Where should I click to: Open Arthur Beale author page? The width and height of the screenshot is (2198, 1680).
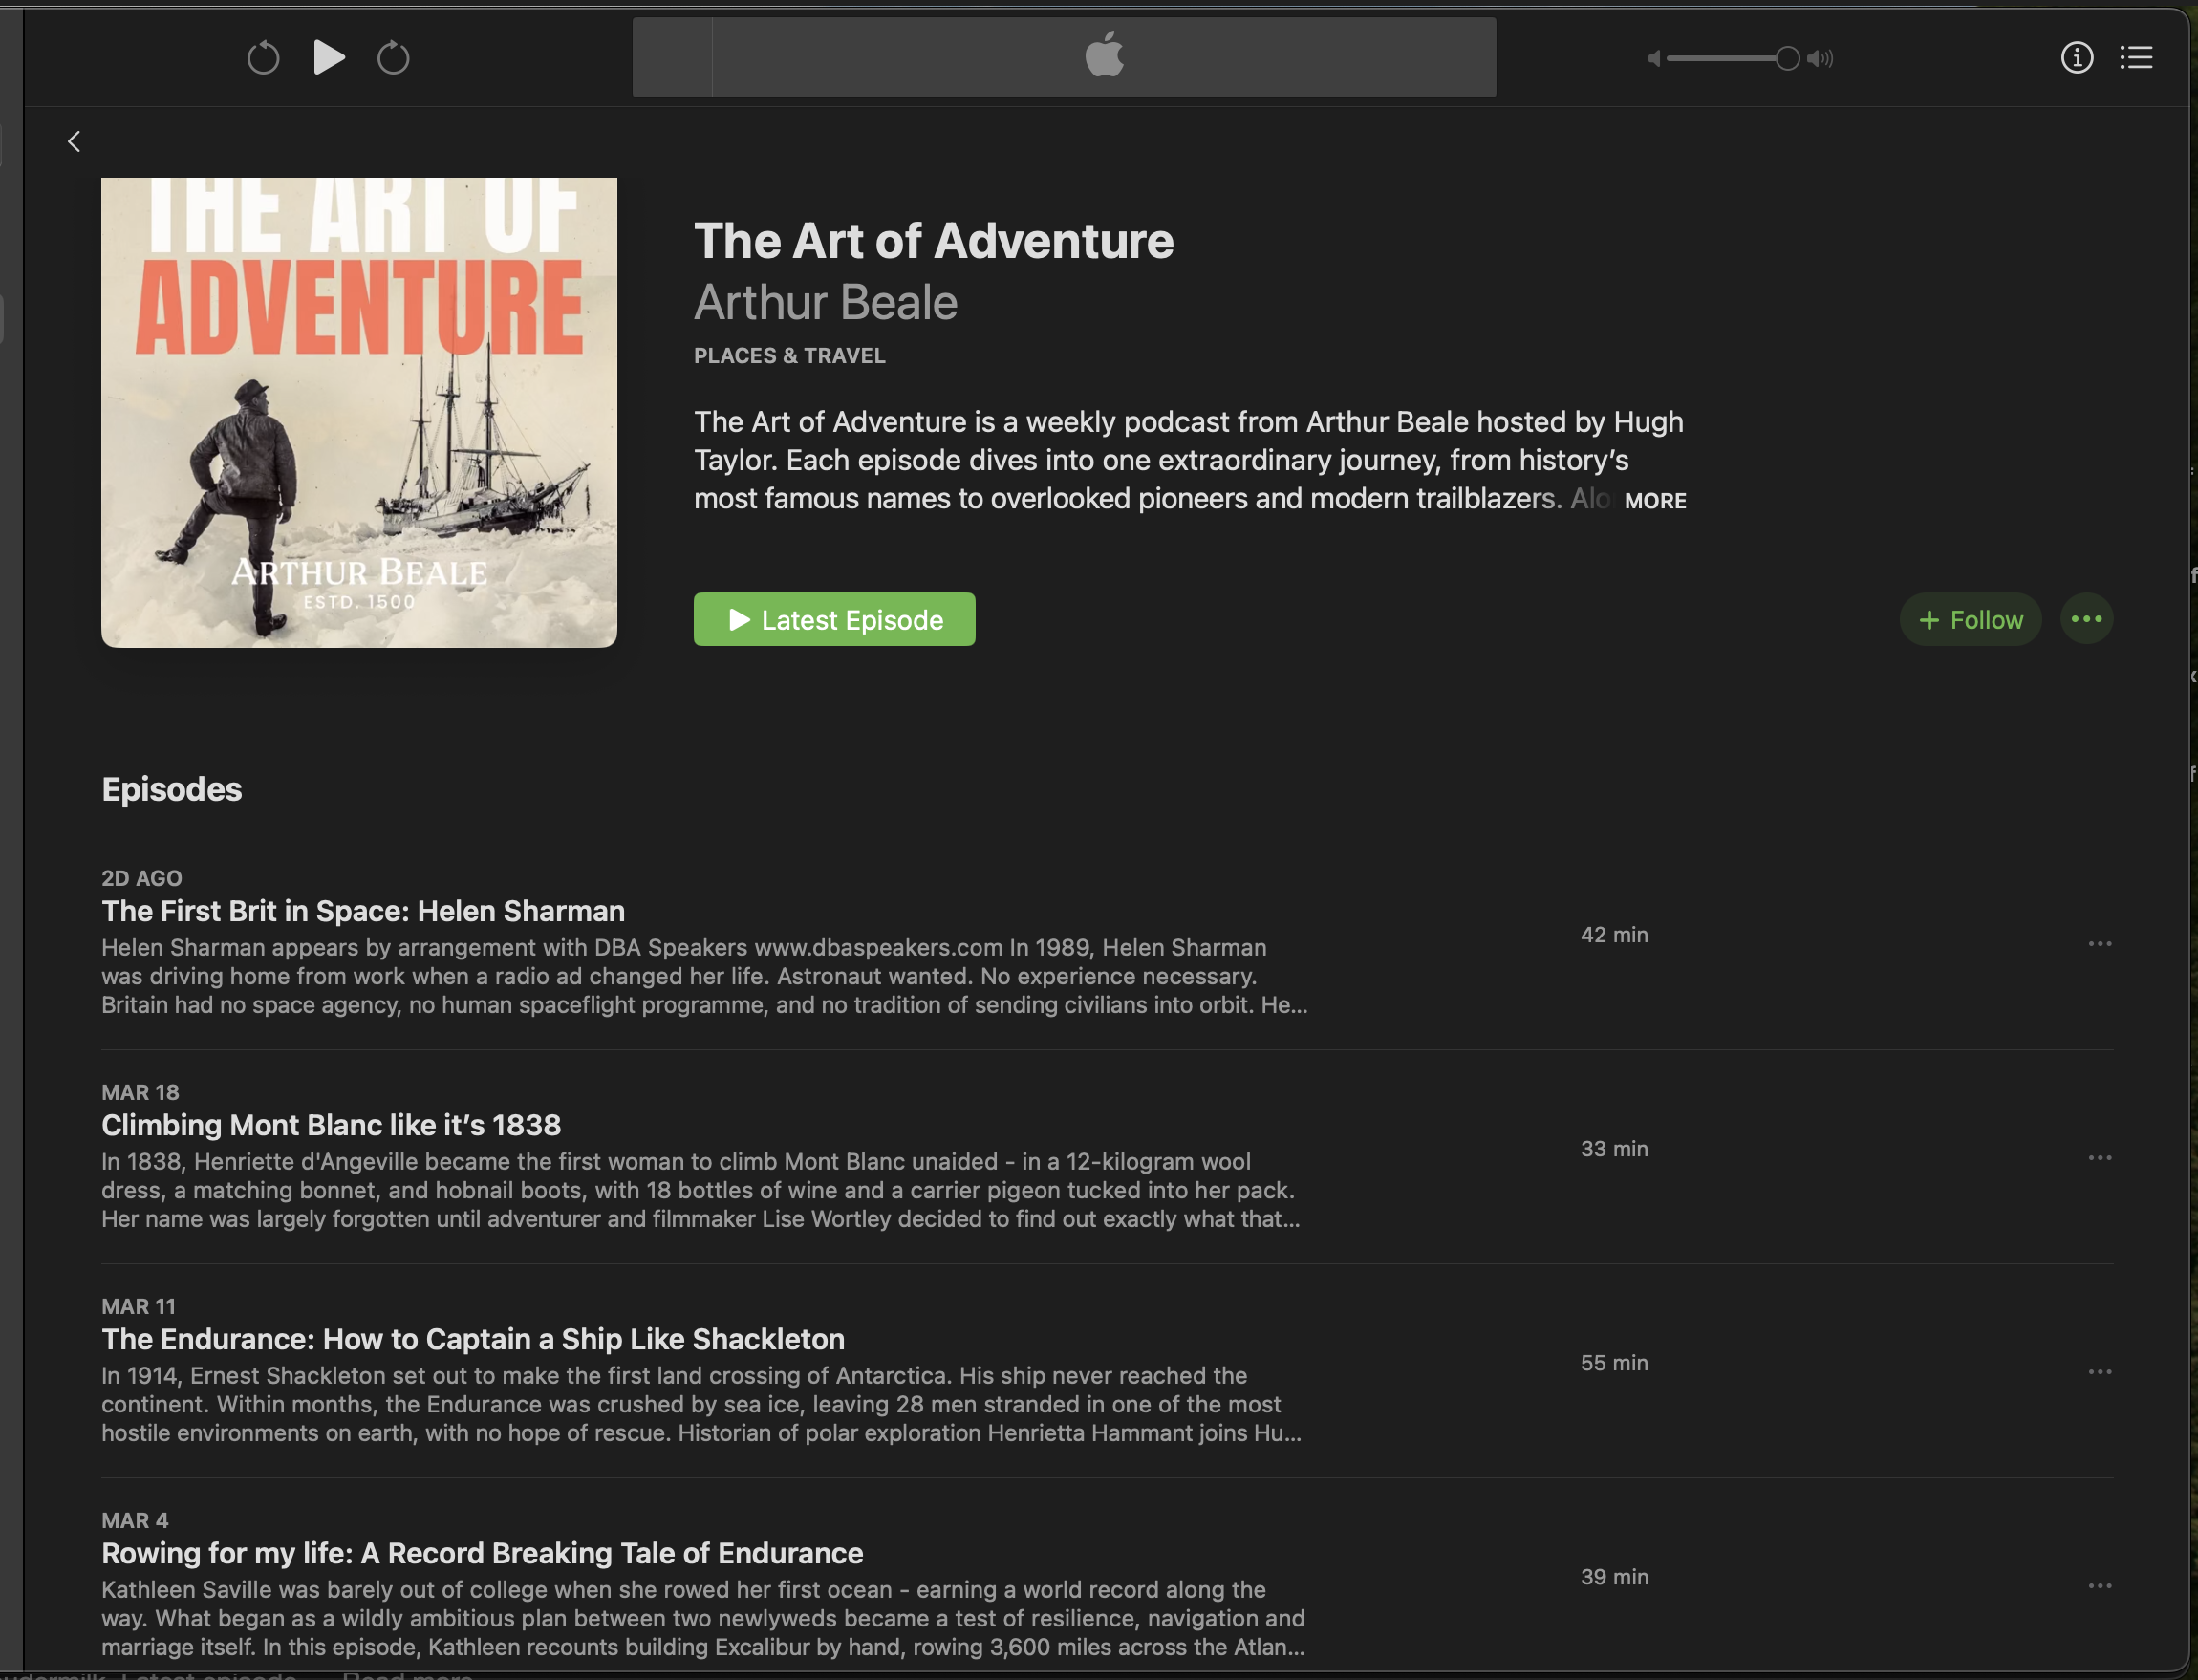pyautogui.click(x=826, y=303)
